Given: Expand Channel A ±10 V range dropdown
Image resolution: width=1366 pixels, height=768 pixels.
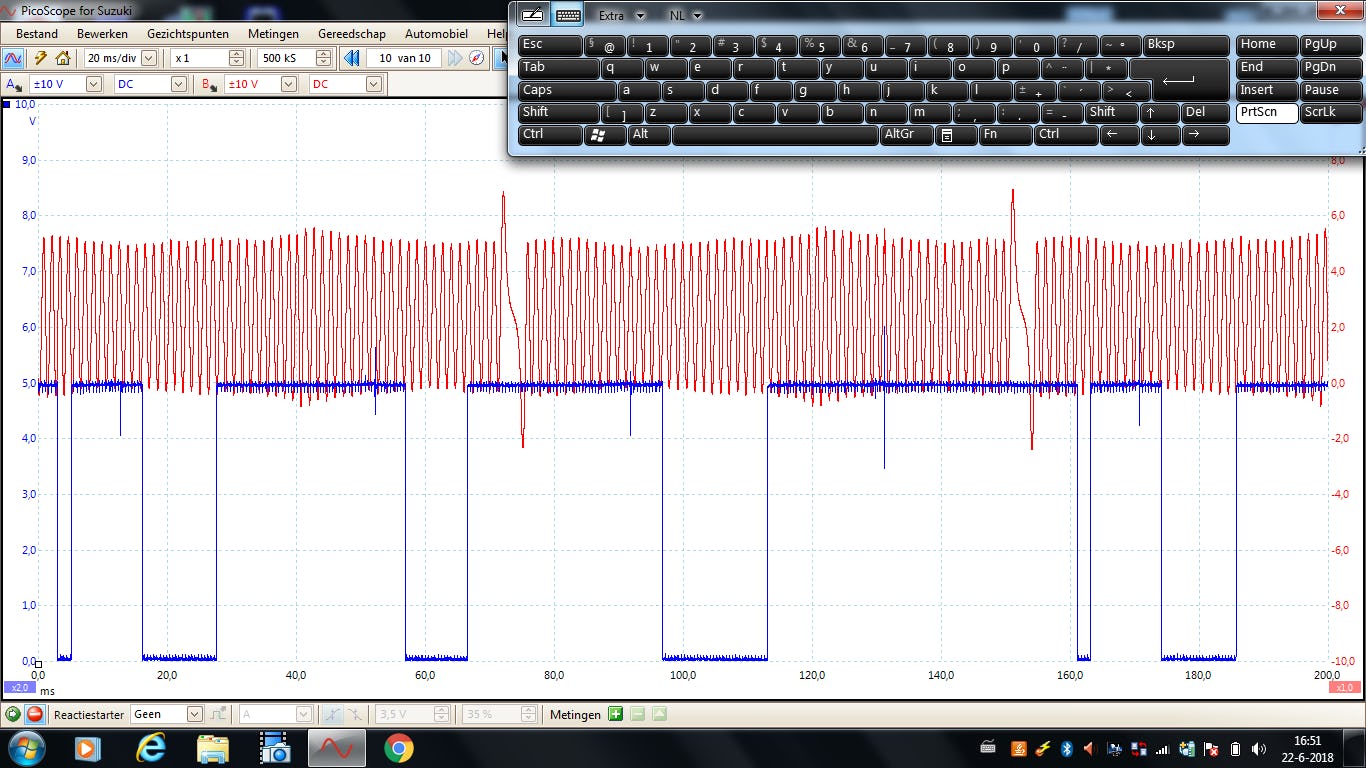Looking at the screenshot, I should coord(93,84).
